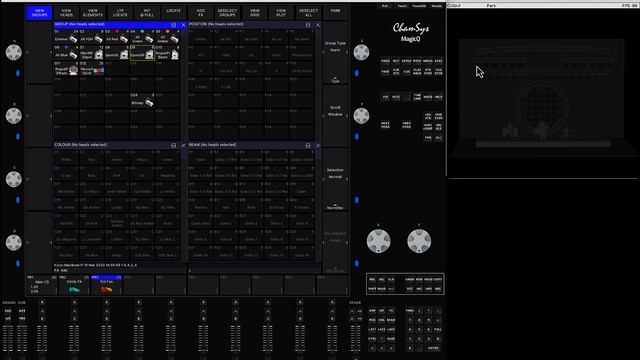Switch to VIEW ELEMENTS
The width and height of the screenshot is (640, 360).
pyautogui.click(x=93, y=13)
